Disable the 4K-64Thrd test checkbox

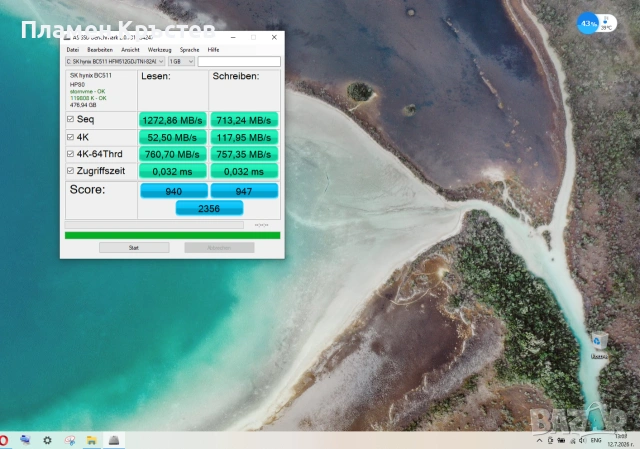coord(70,154)
